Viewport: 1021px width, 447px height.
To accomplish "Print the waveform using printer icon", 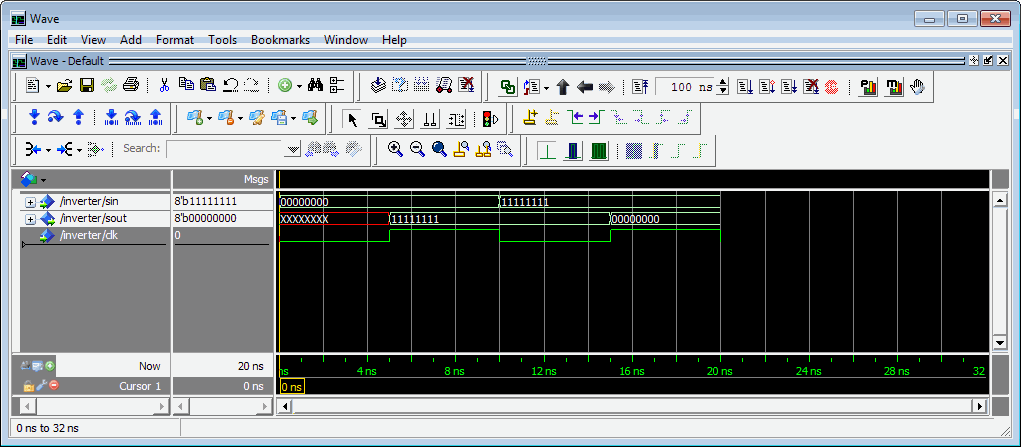I will [131, 85].
